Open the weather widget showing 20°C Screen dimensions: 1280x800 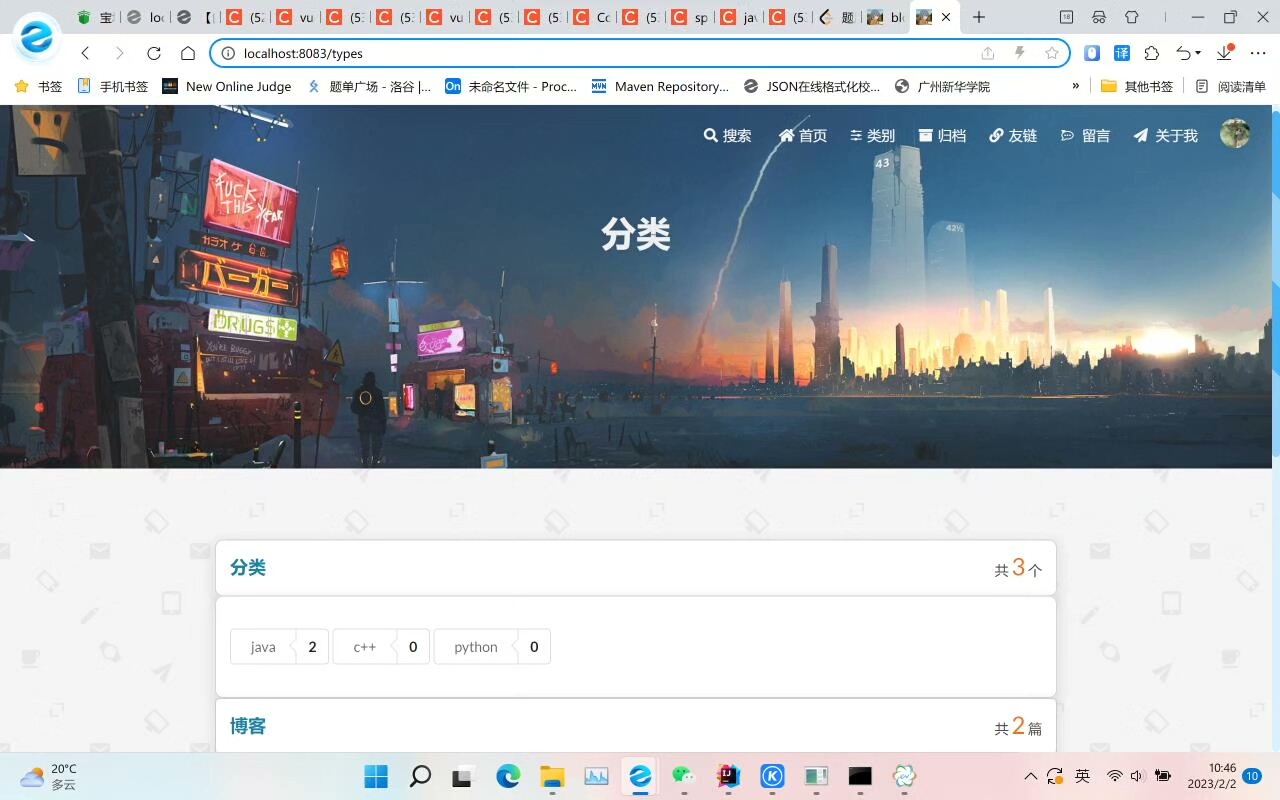pyautogui.click(x=48, y=776)
